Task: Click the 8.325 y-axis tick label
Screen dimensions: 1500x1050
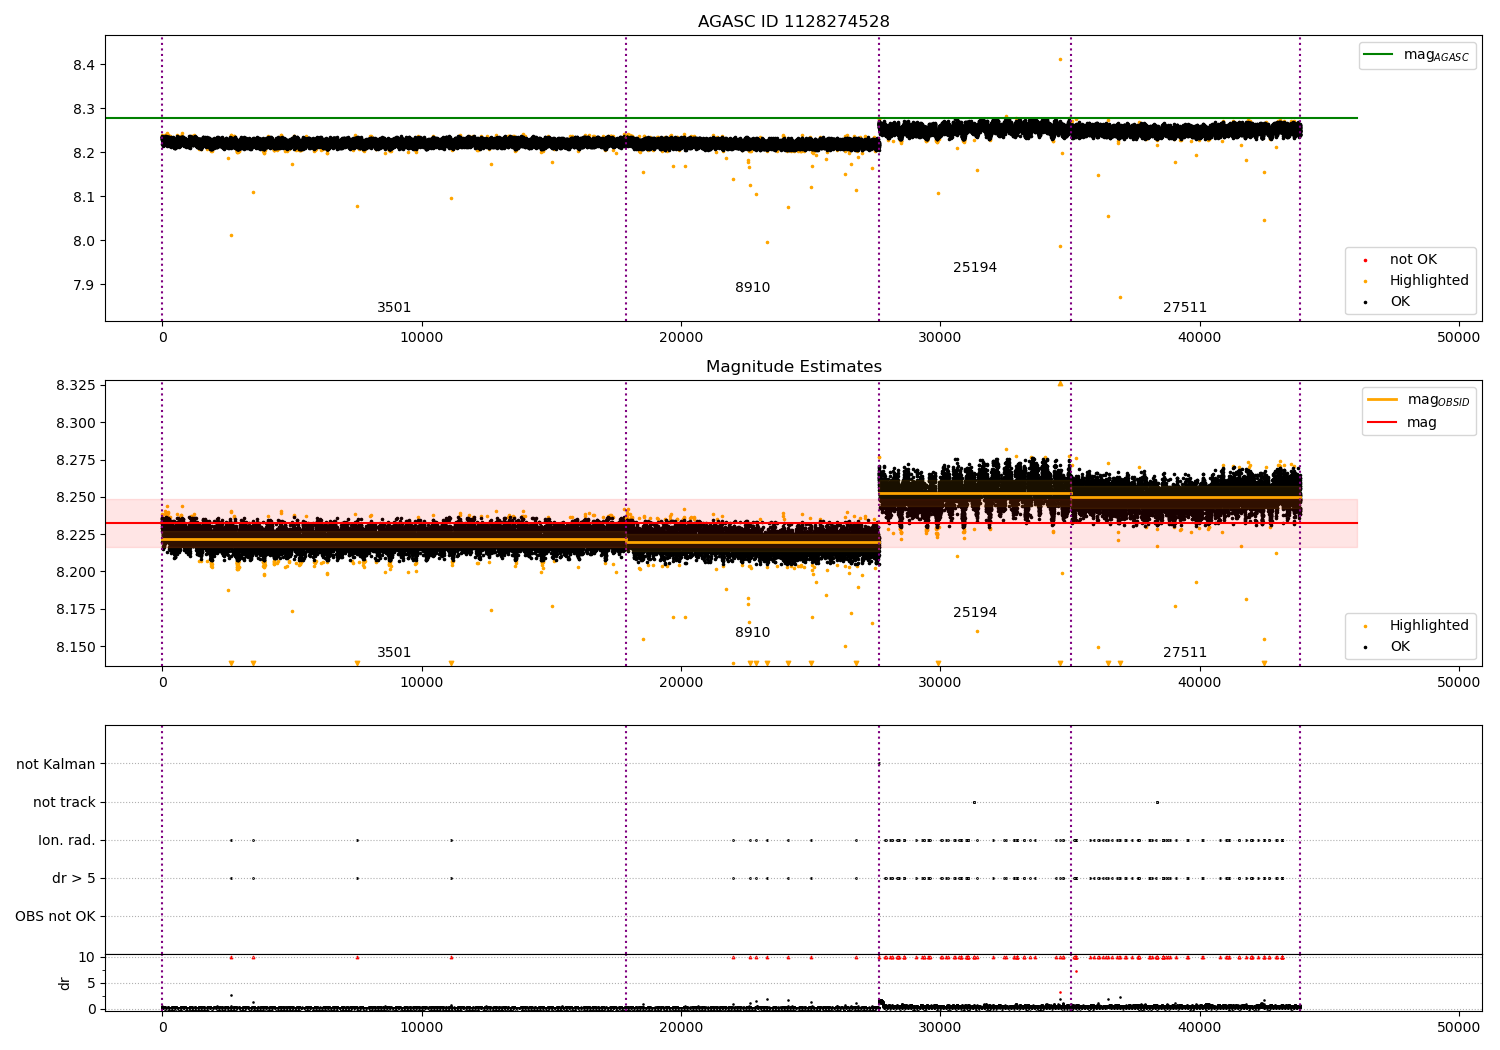Action: click(76, 386)
